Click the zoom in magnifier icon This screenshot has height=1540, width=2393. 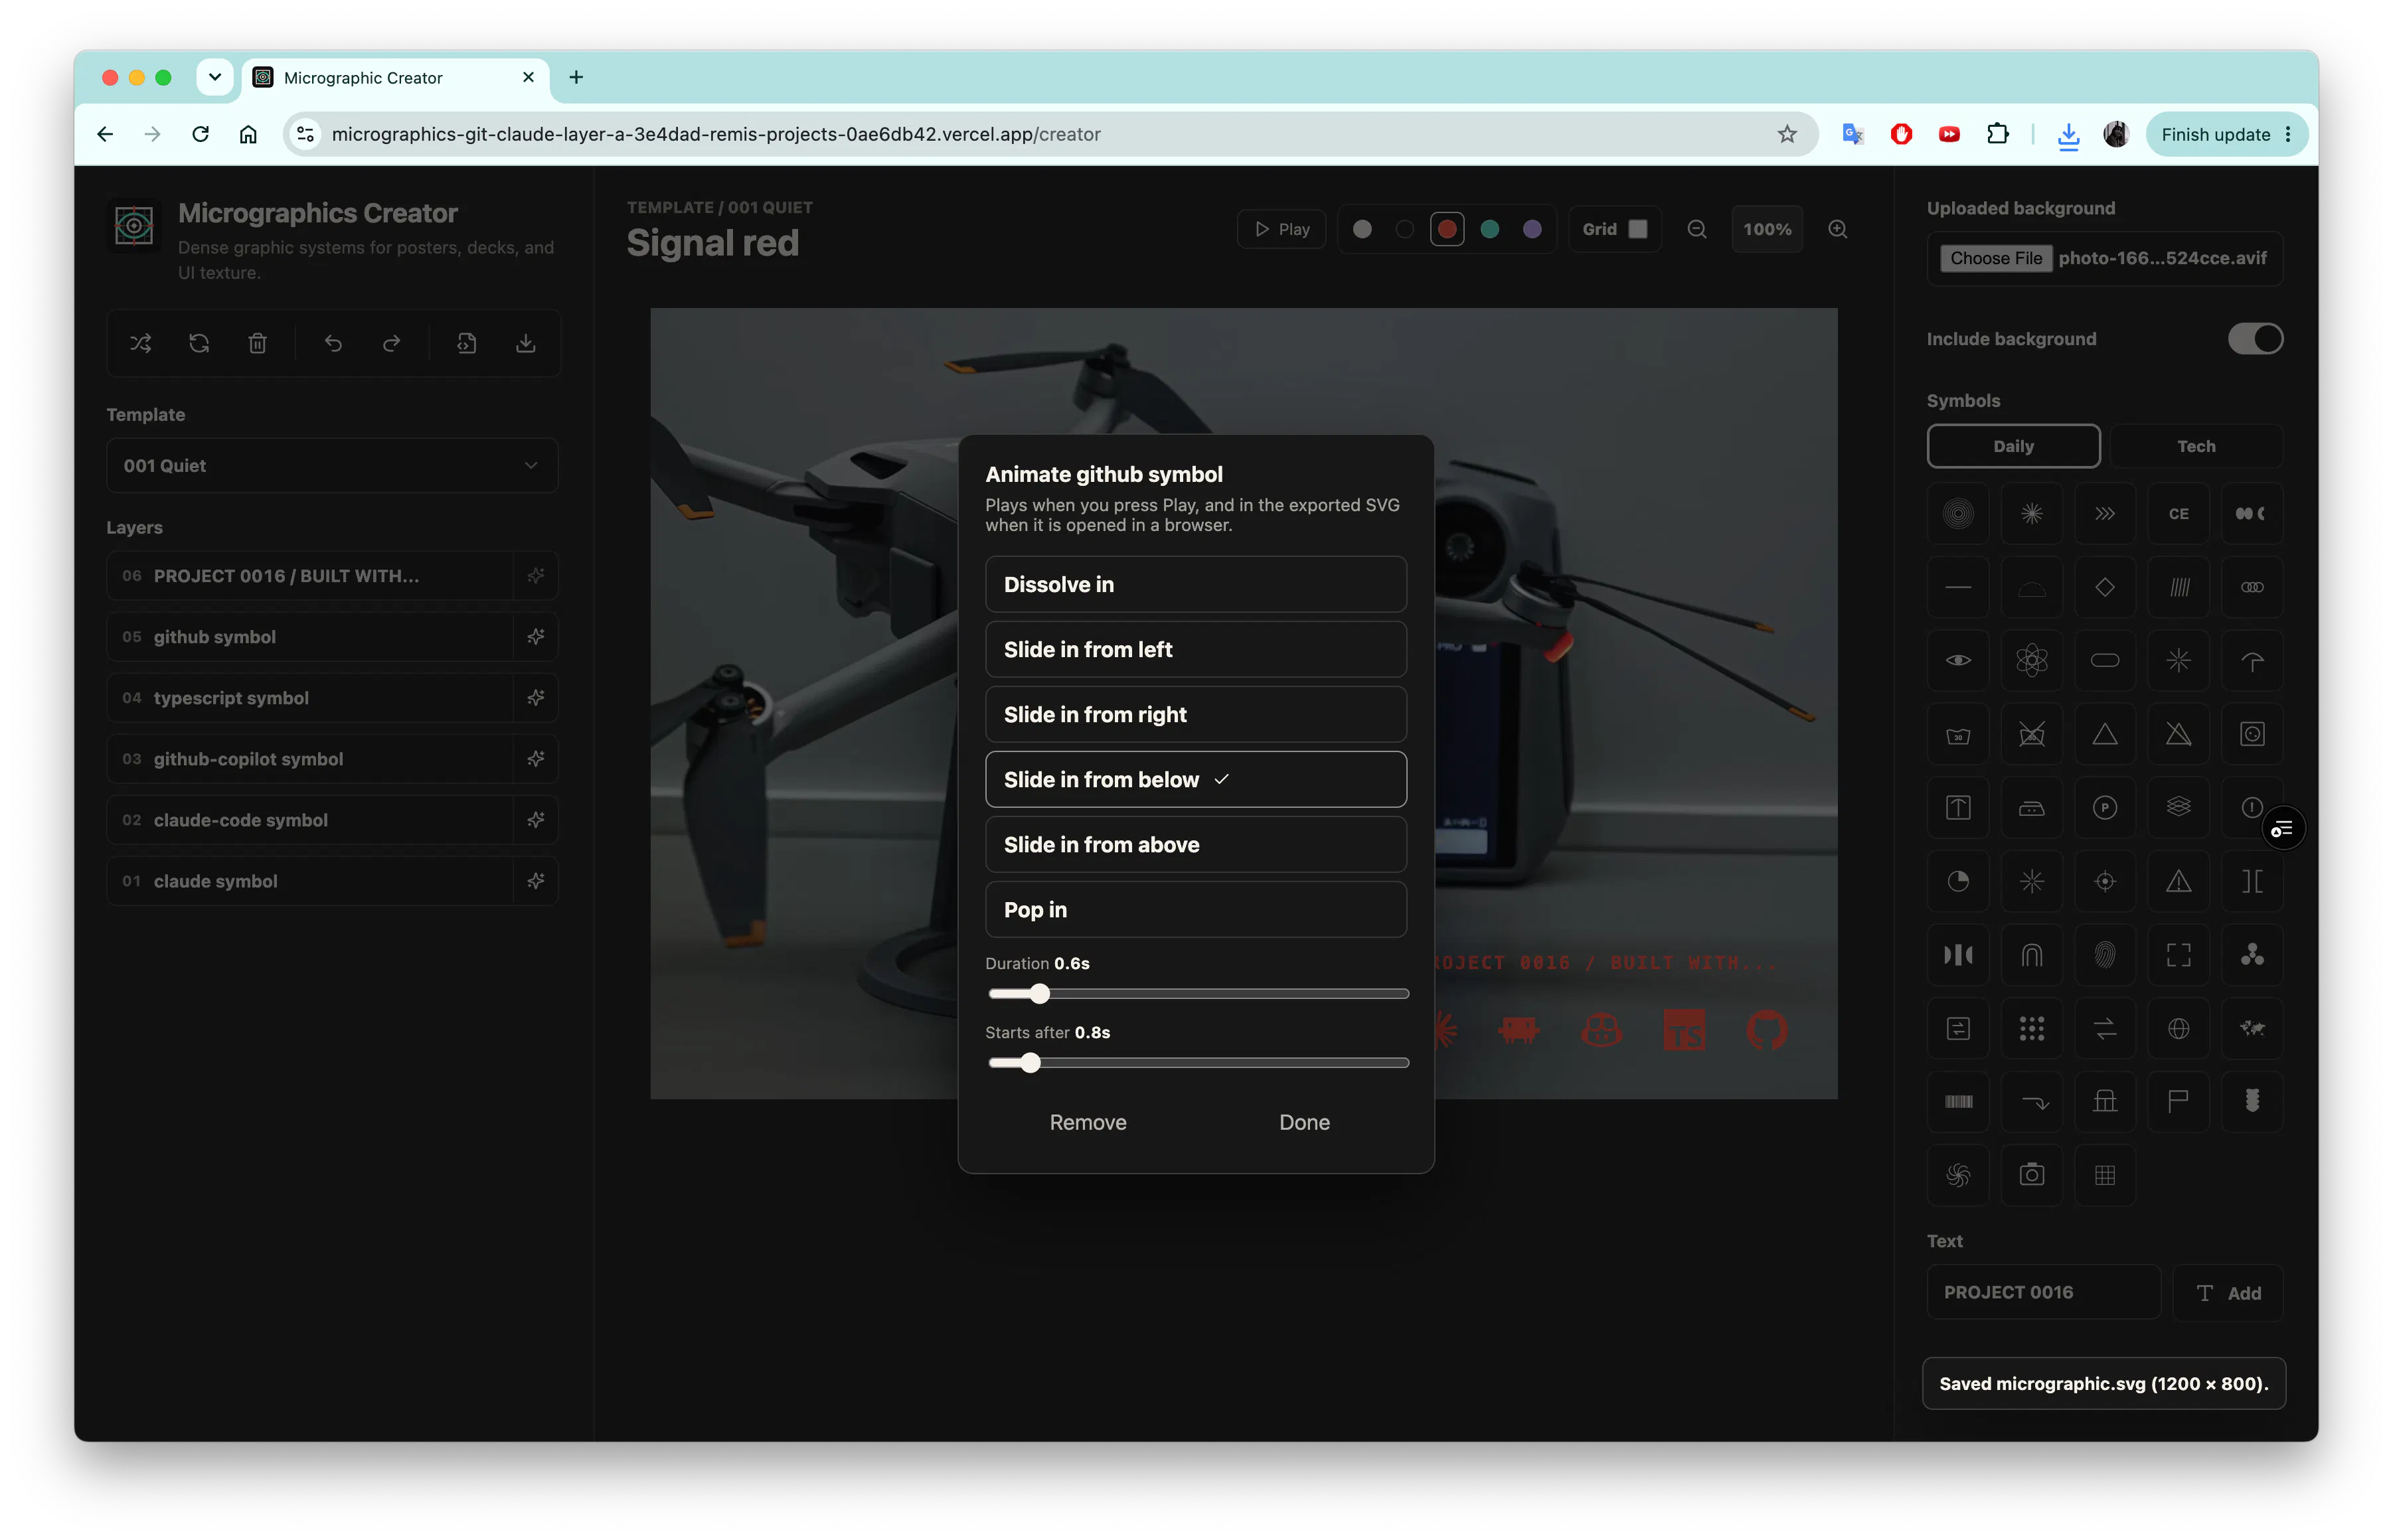tap(1838, 229)
